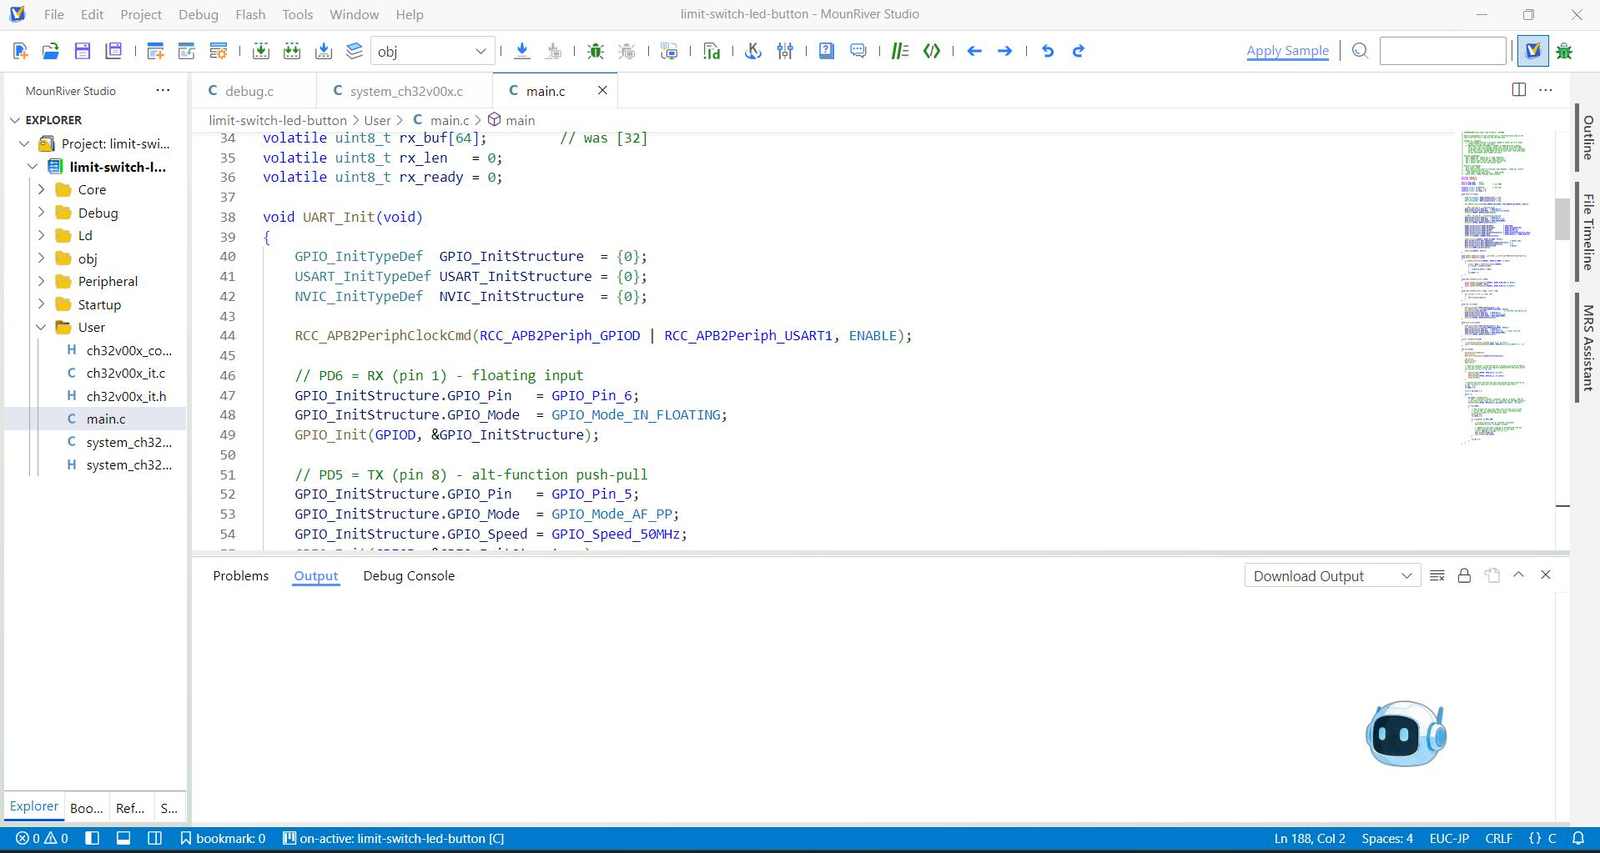Open the Flash menu

250,14
